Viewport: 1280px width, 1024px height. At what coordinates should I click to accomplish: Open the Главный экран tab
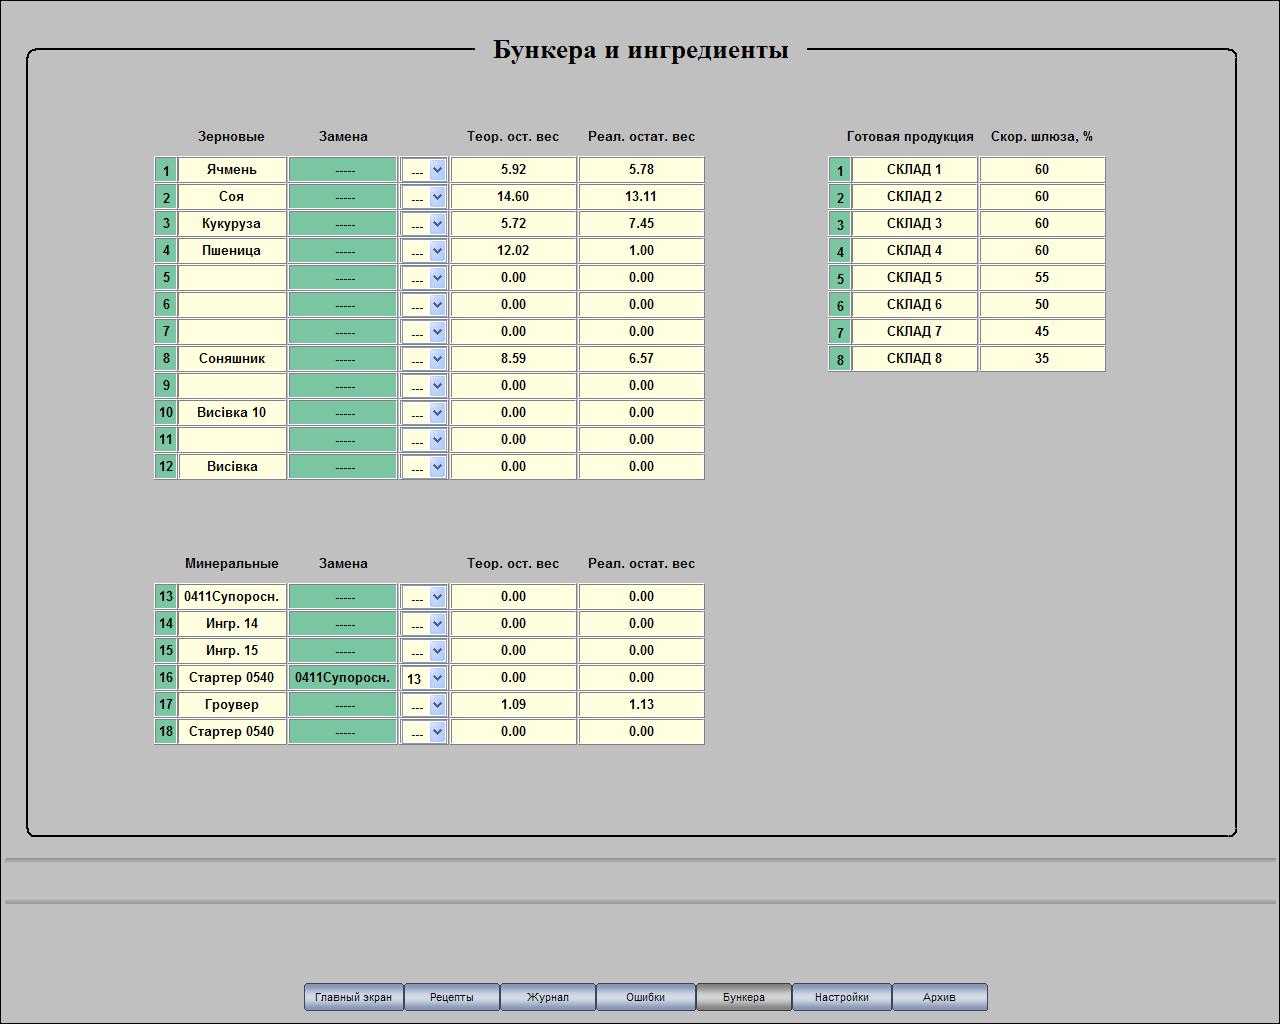(x=353, y=997)
